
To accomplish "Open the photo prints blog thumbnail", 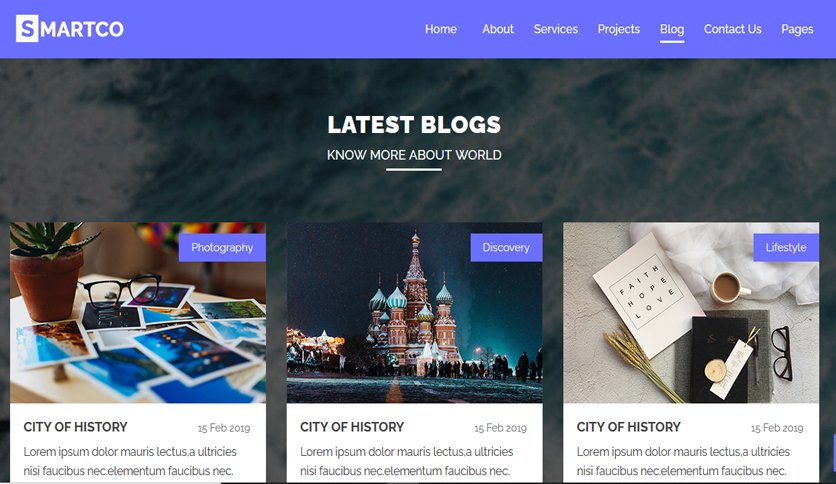I will point(138,312).
